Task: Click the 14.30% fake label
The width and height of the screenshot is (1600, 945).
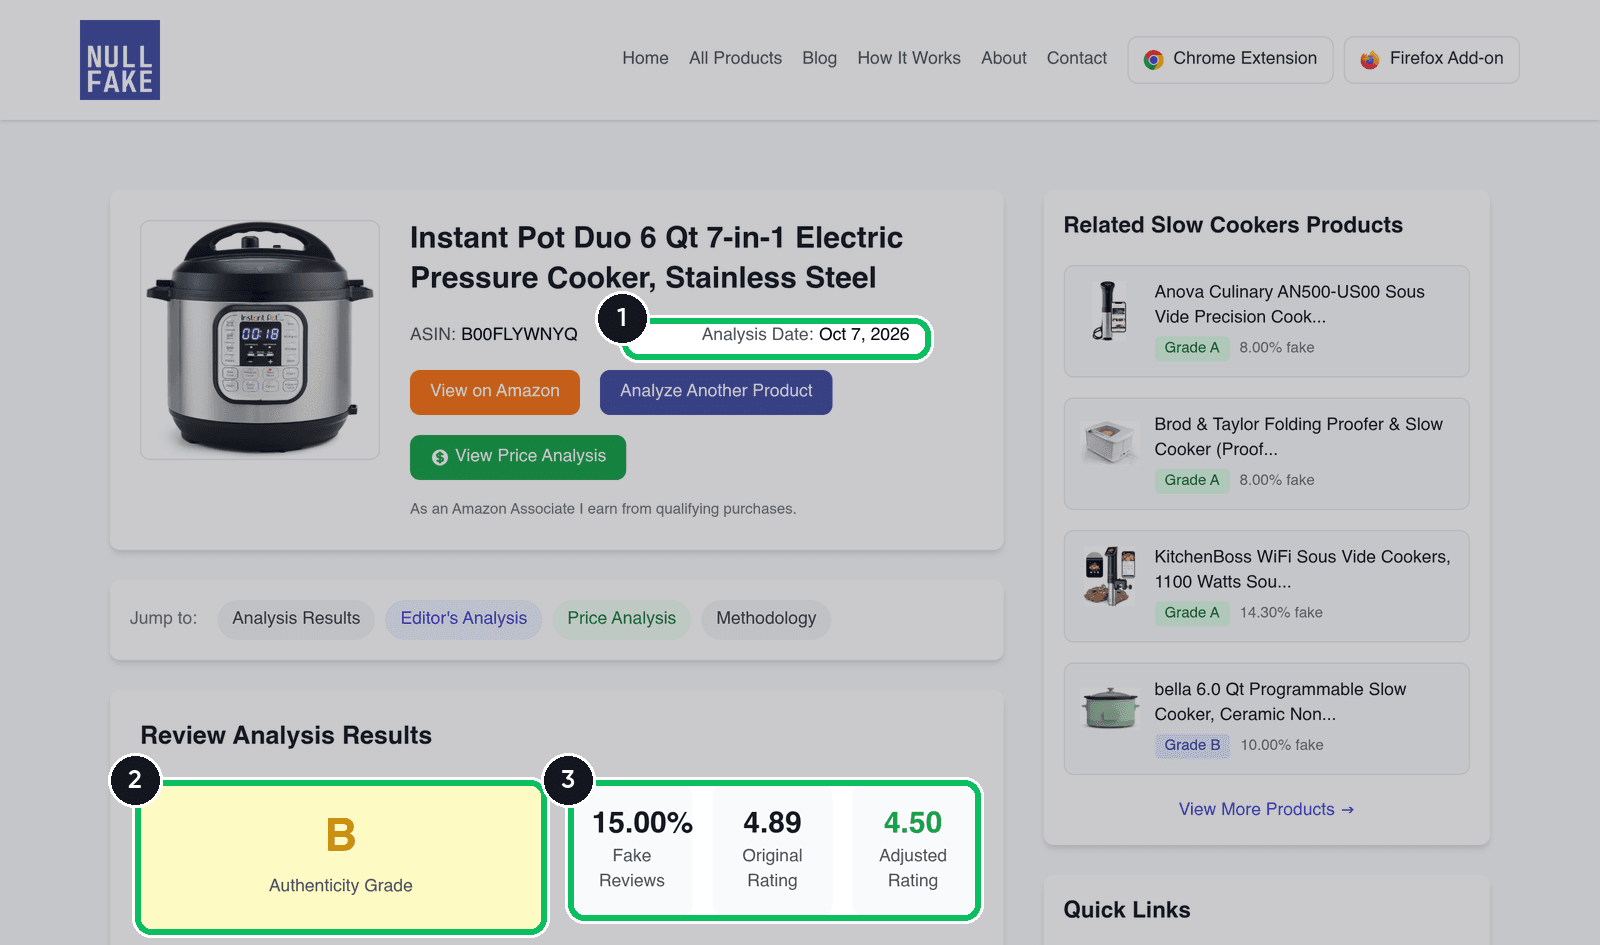Action: (x=1281, y=612)
